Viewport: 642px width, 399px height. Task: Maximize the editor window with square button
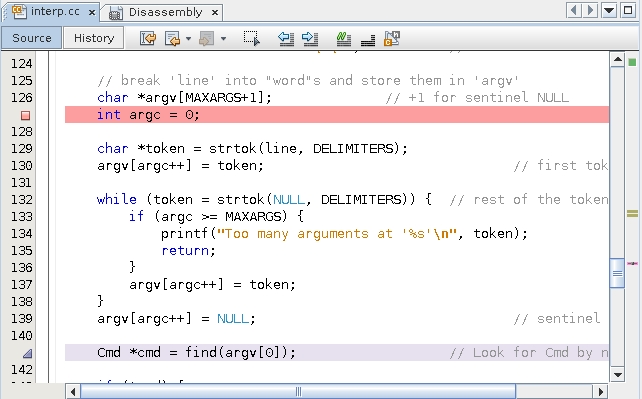click(628, 10)
